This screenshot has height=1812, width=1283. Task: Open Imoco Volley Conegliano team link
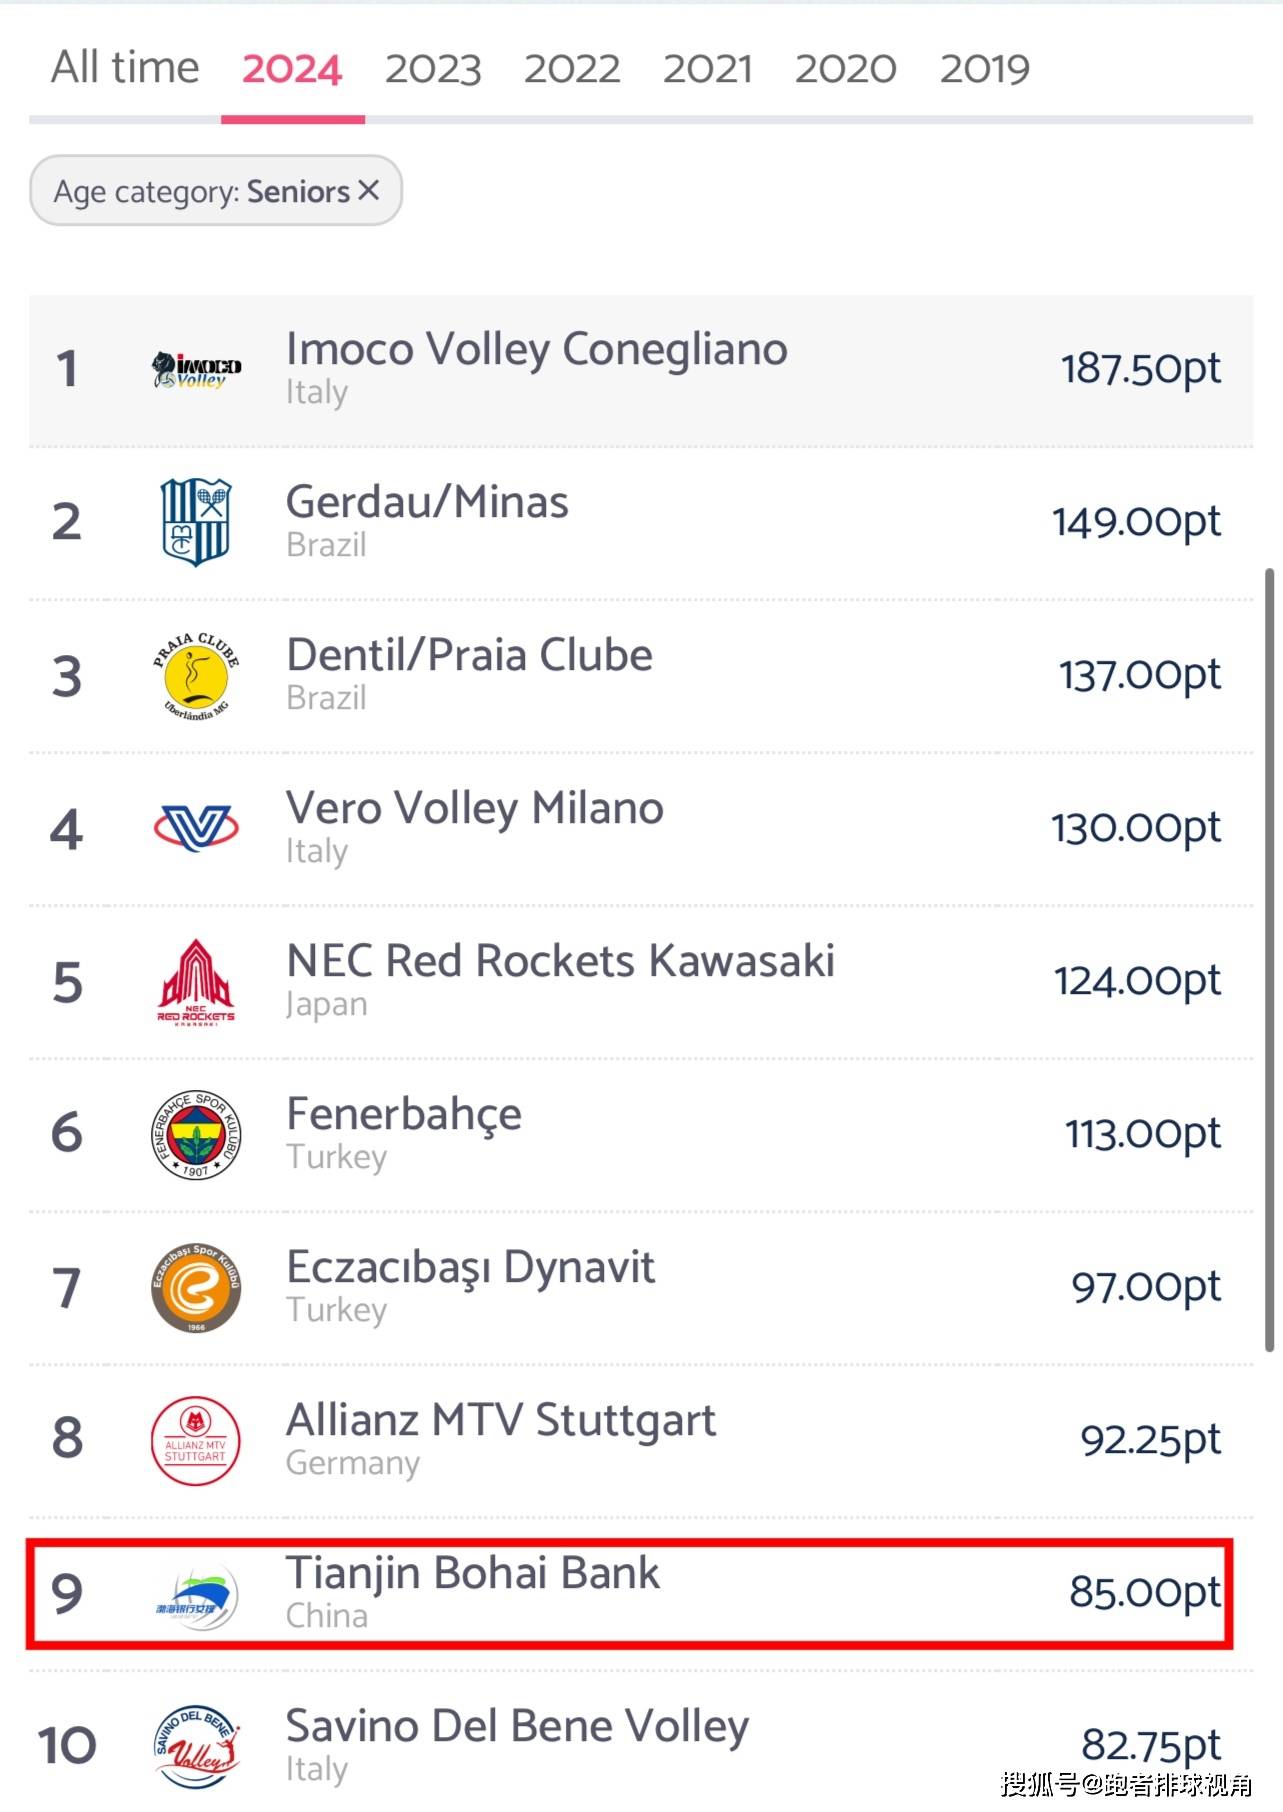537,349
